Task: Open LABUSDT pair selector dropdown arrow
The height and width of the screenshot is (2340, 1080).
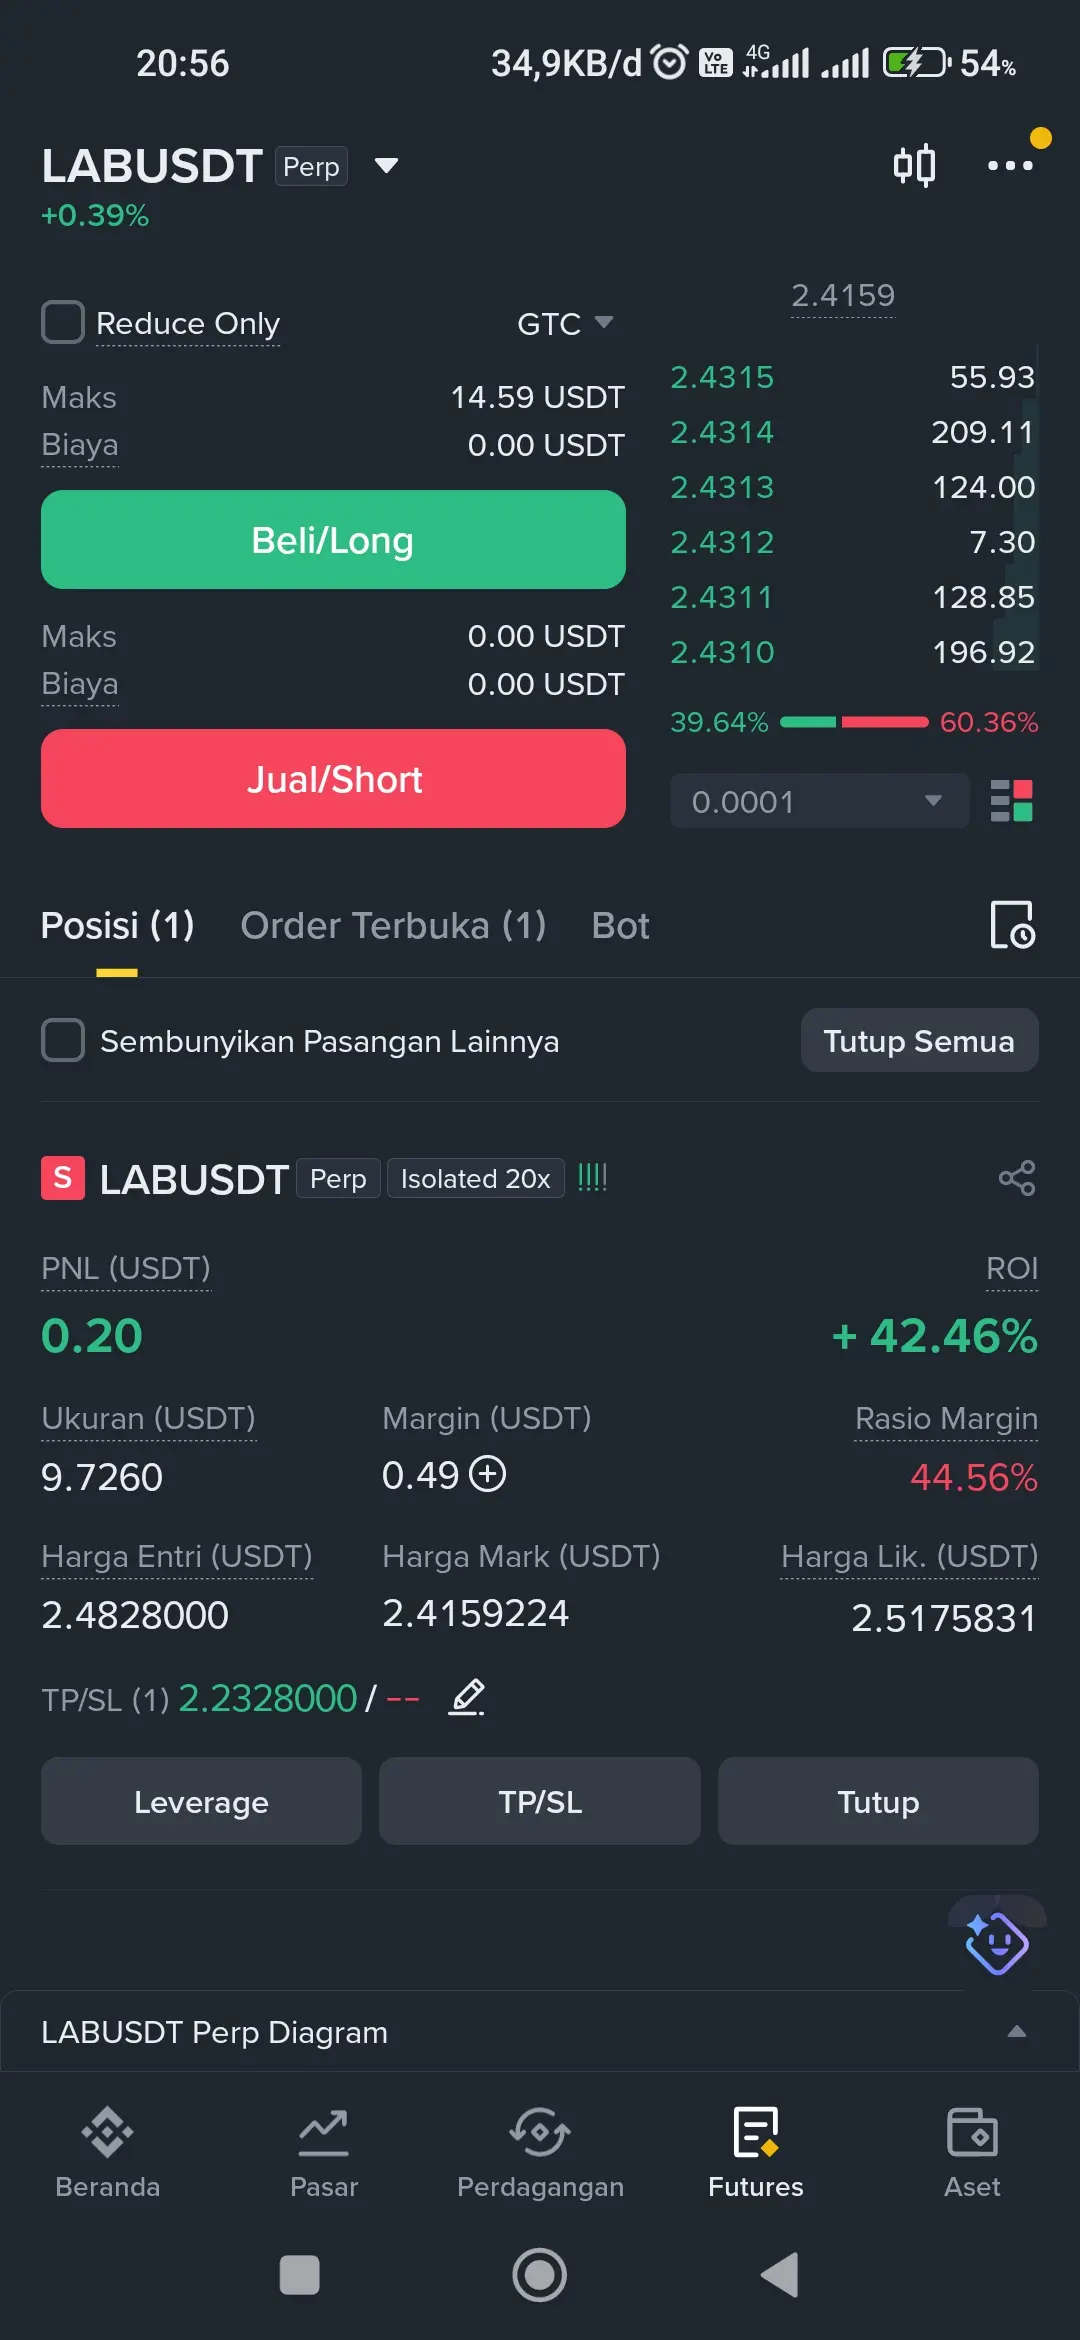Action: point(386,165)
